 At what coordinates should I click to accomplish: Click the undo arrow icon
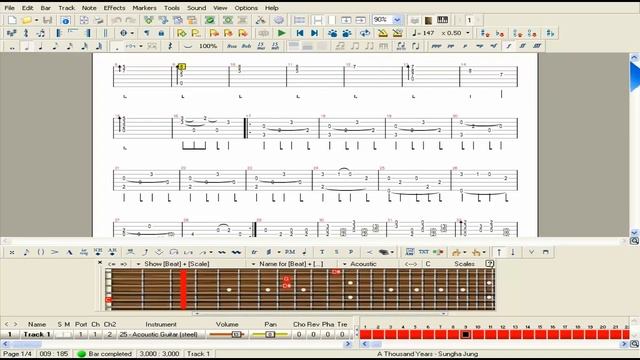point(116,20)
